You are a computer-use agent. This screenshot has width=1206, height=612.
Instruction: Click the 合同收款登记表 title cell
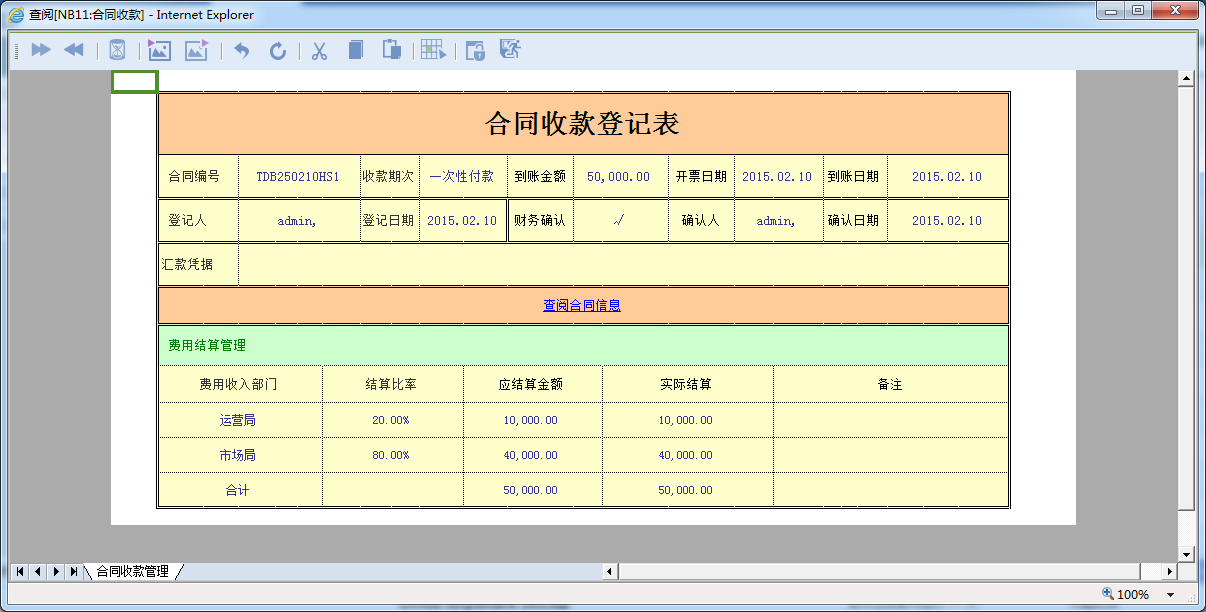click(583, 123)
